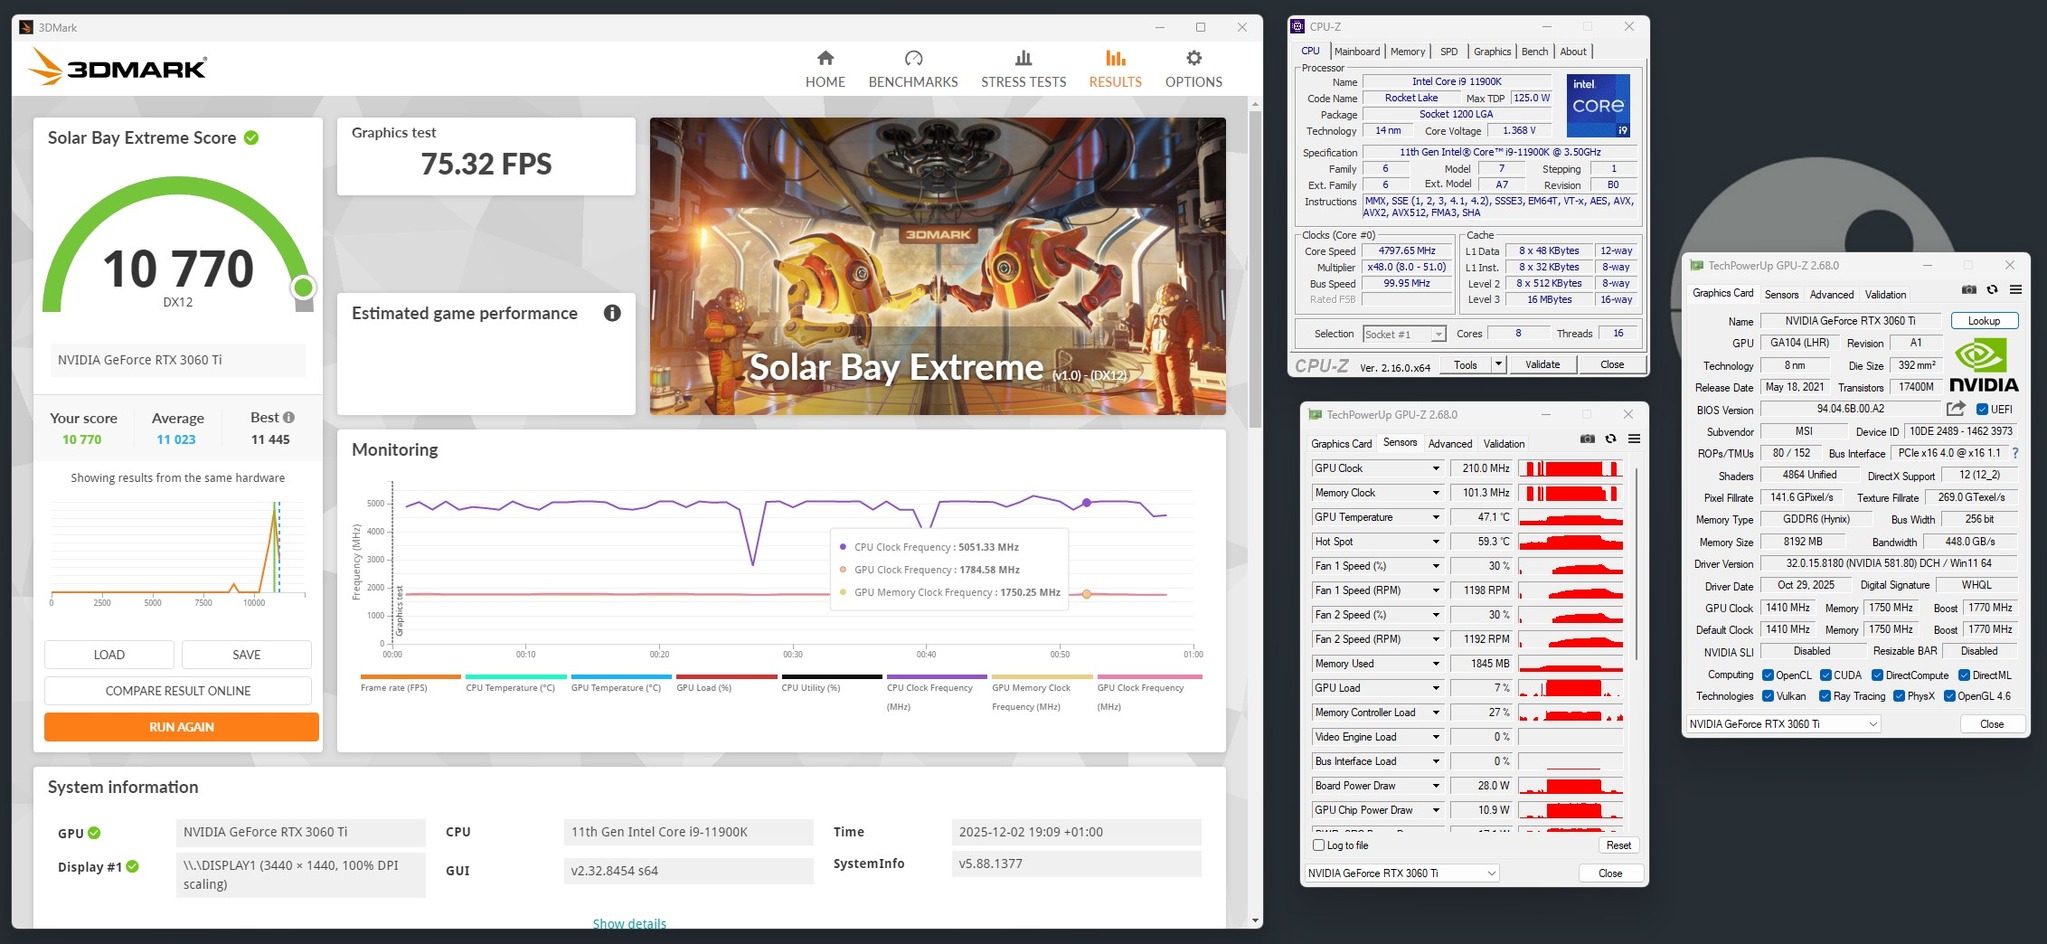Viewport: 2047px width, 944px height.
Task: Click the Bus Interface question mark in GPU-Z
Action: (2015, 453)
